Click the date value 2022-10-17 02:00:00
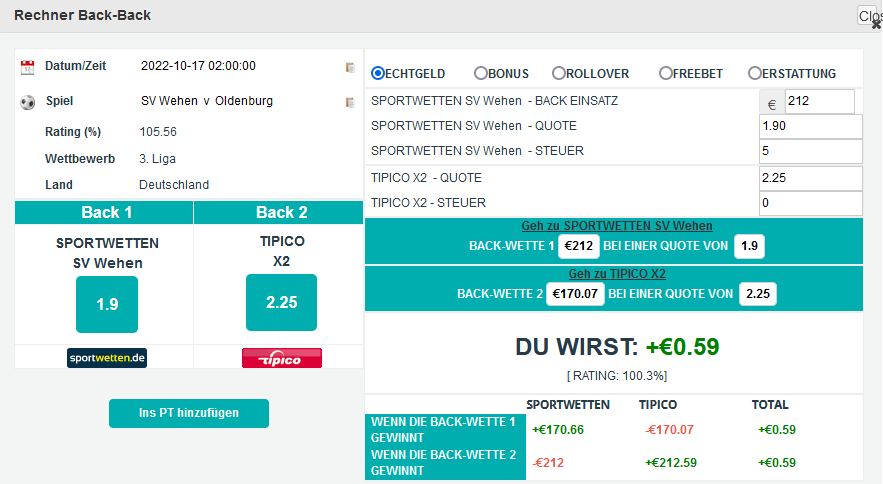The width and height of the screenshot is (883, 484). click(x=198, y=66)
